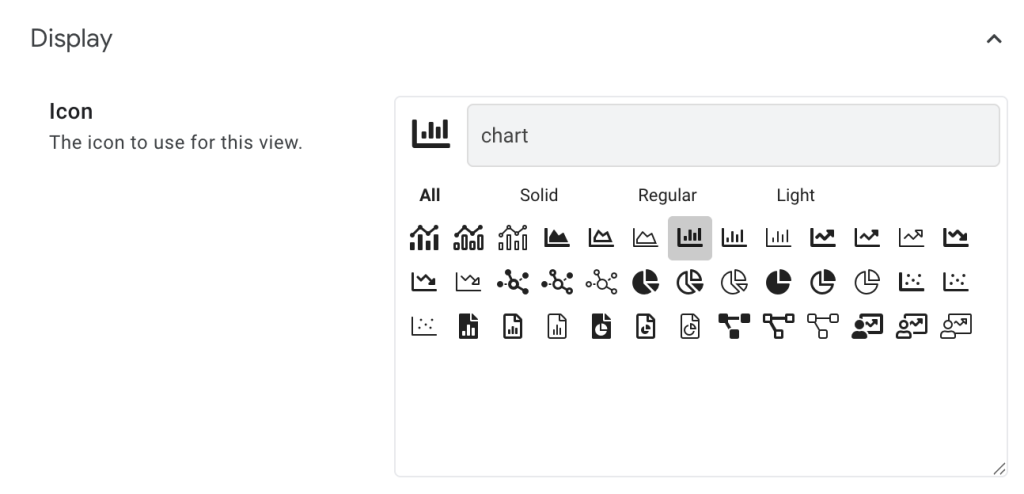The height and width of the screenshot is (494, 1024).
Task: Select the solid chart network icon
Action: coord(513,282)
